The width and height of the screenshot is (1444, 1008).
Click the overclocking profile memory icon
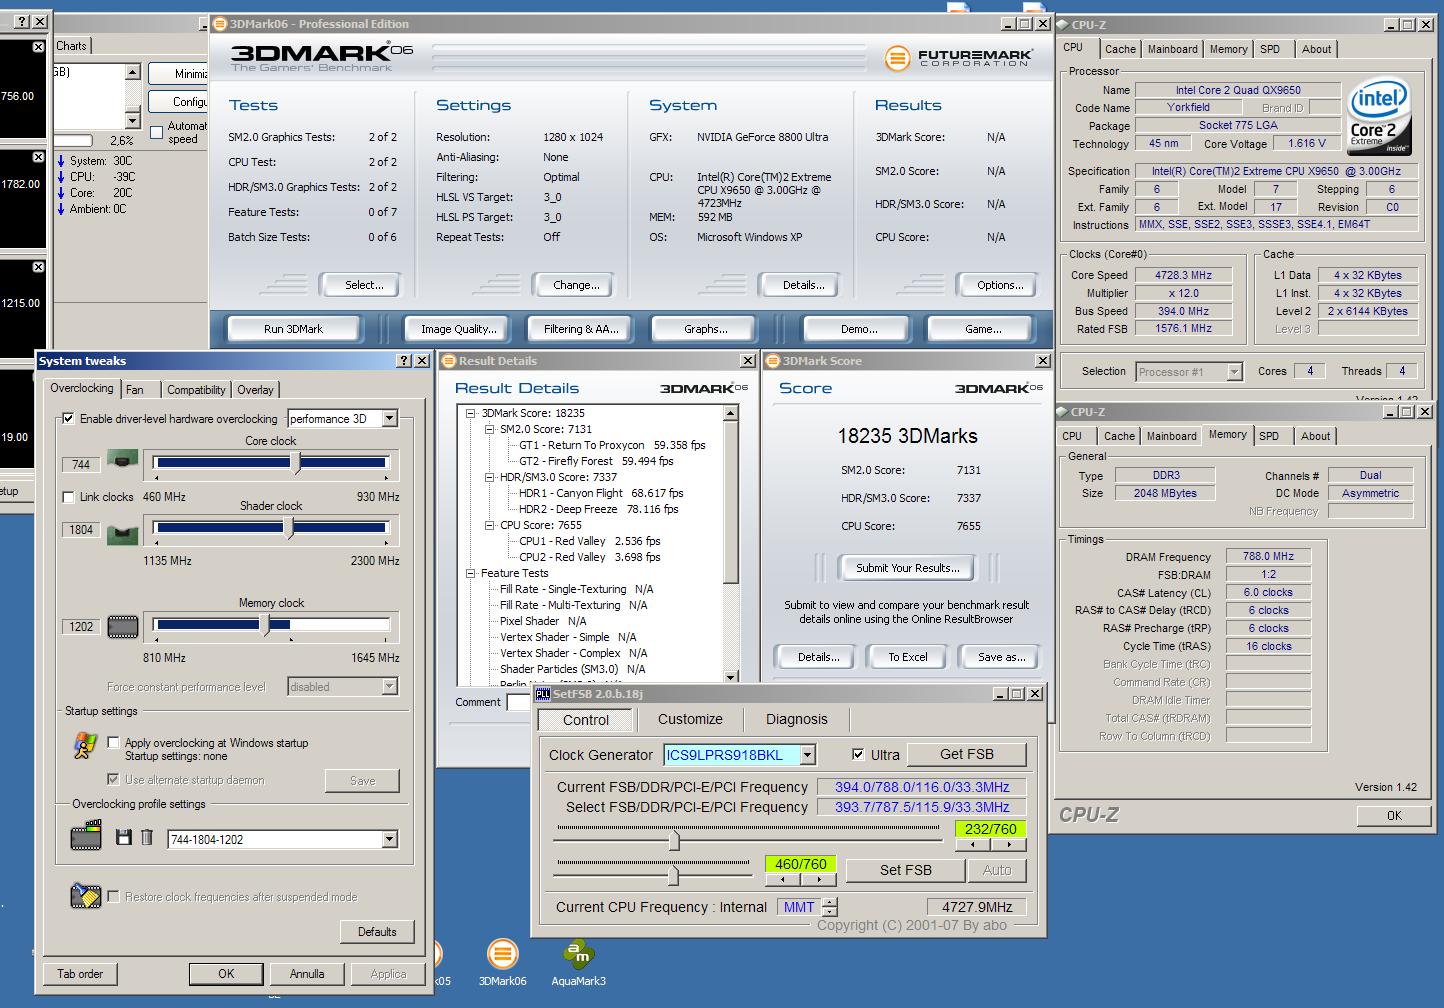click(86, 836)
